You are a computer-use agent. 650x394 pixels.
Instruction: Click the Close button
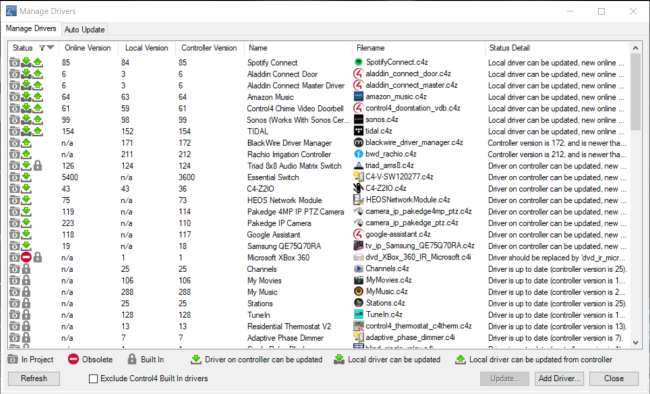[614, 378]
